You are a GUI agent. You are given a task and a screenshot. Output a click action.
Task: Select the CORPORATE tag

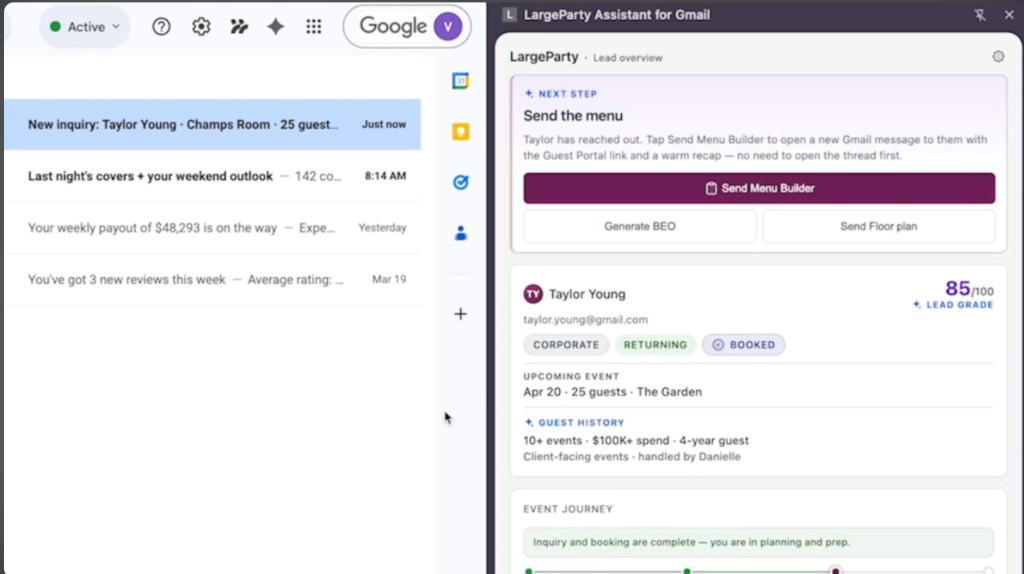[x=566, y=345]
